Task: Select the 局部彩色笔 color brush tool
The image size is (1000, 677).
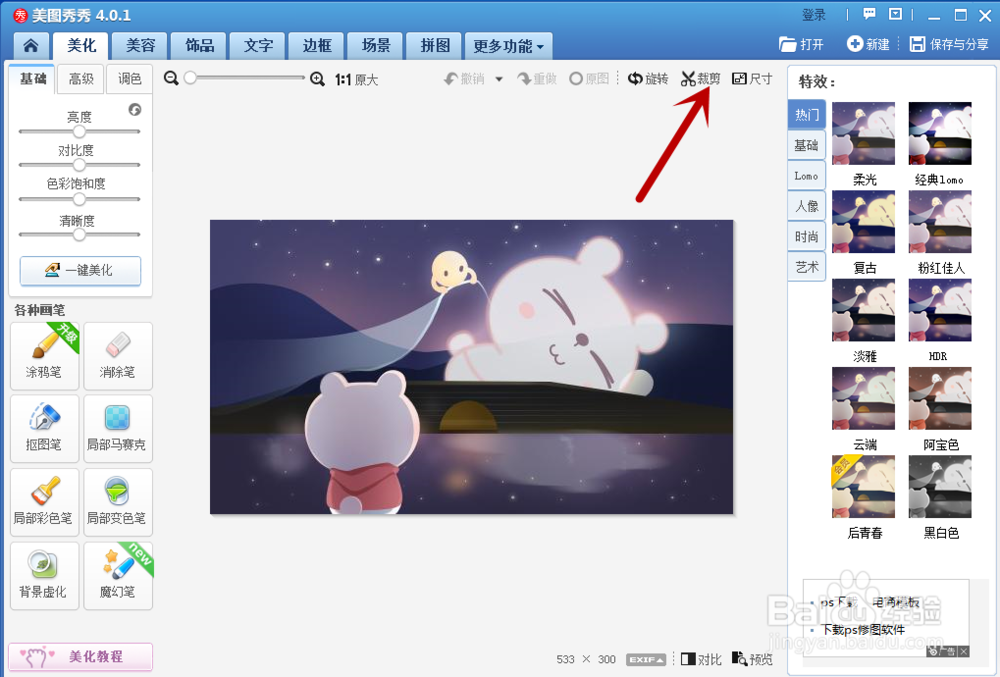Action: [x=44, y=502]
